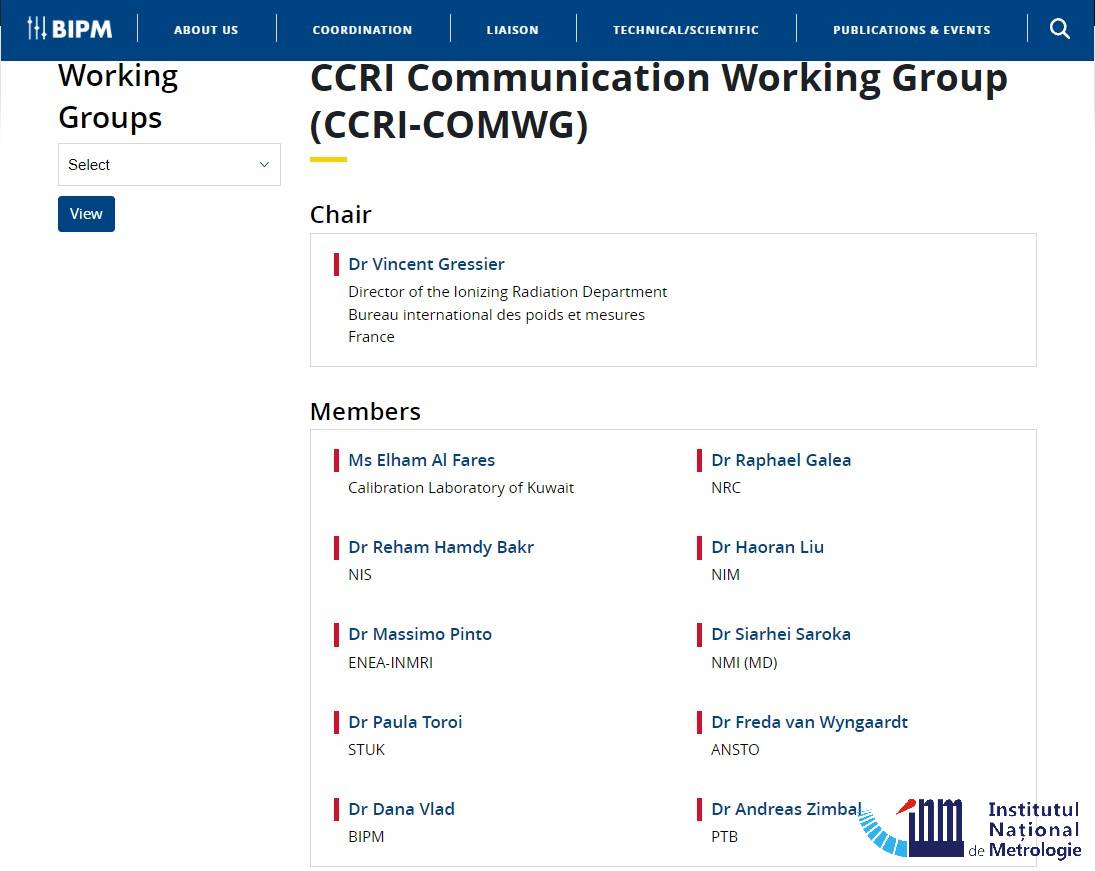Image resolution: width=1095 pixels, height=871 pixels.
Task: Open the Publications & Events menu
Action: coord(912,29)
